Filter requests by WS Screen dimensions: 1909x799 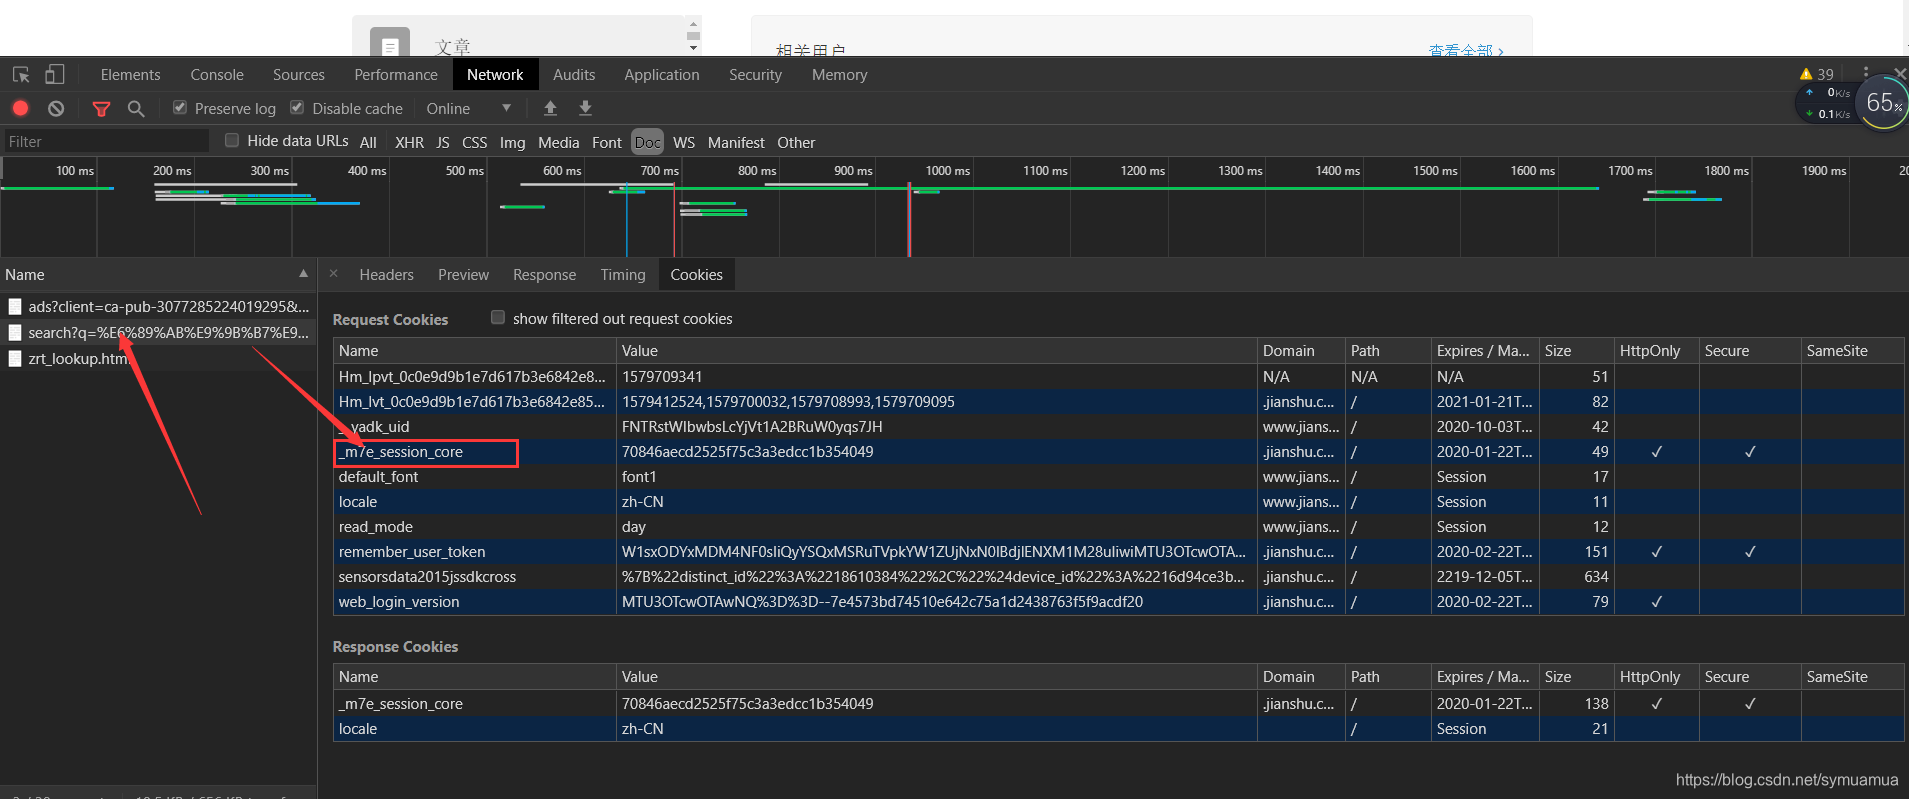coord(684,142)
